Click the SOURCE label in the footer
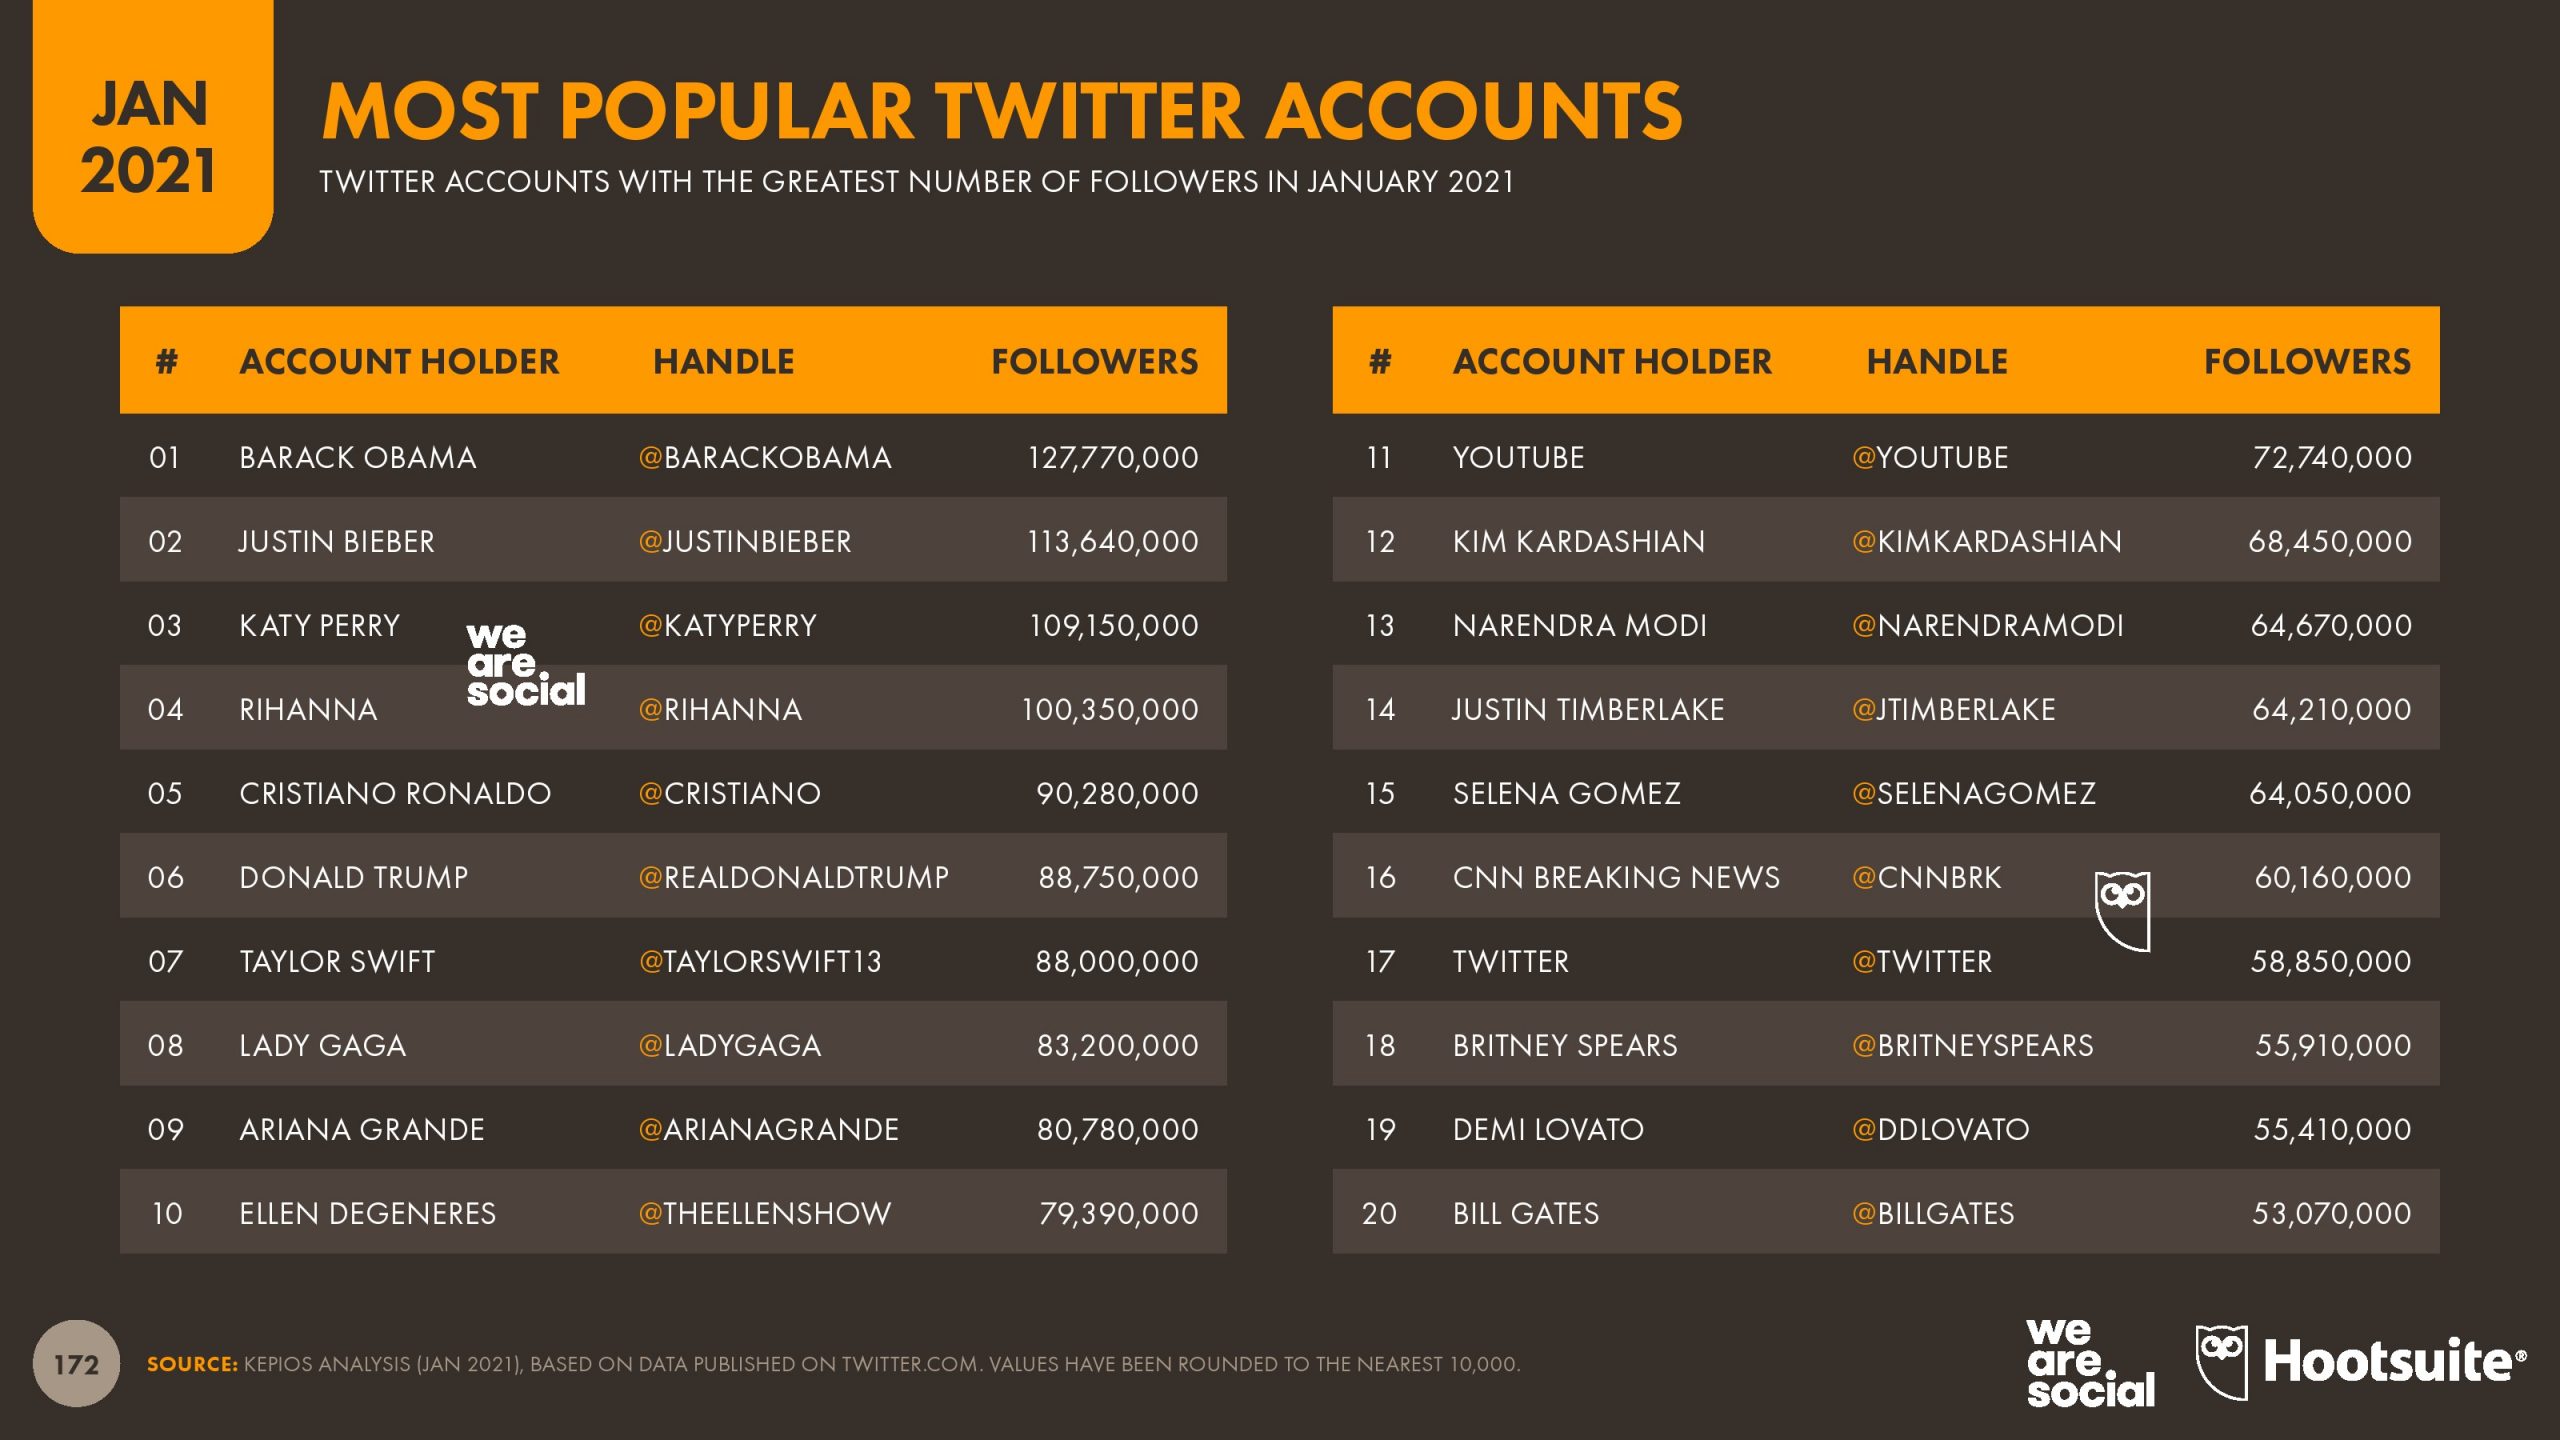The height and width of the screenshot is (1440, 2560). [192, 1364]
